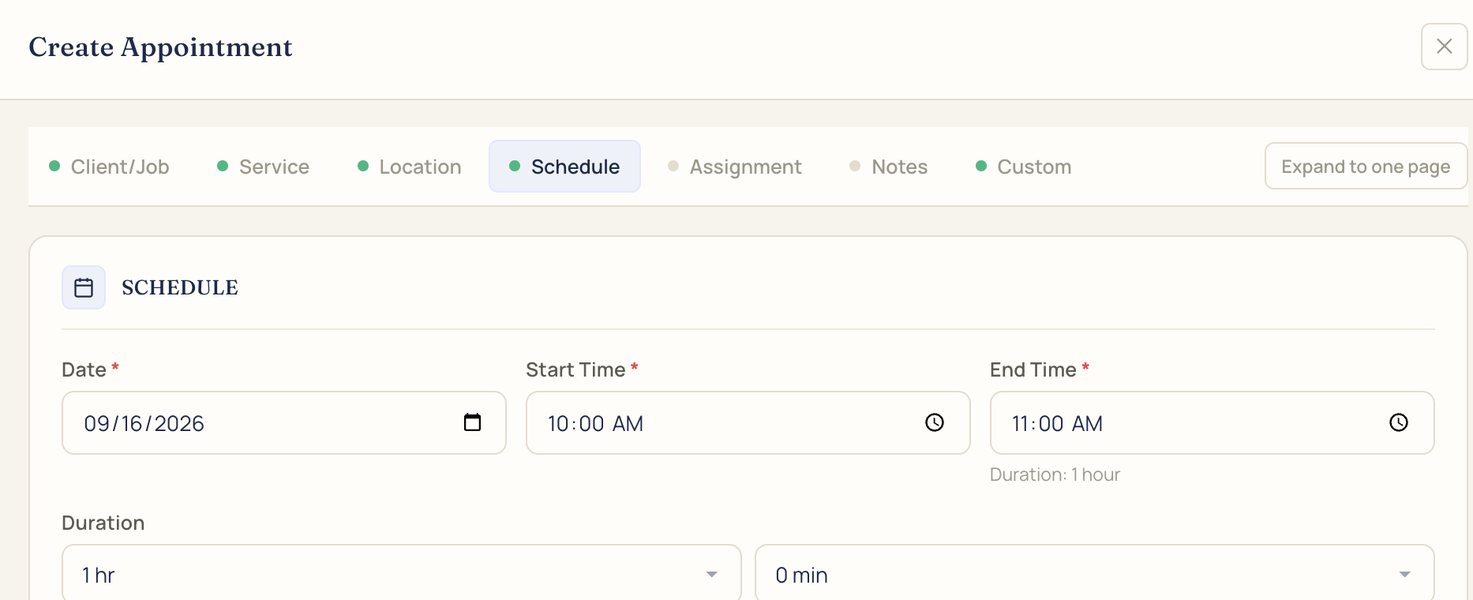Close the Create Appointment dialog
Image resolution: width=1473 pixels, height=600 pixels.
[x=1444, y=46]
